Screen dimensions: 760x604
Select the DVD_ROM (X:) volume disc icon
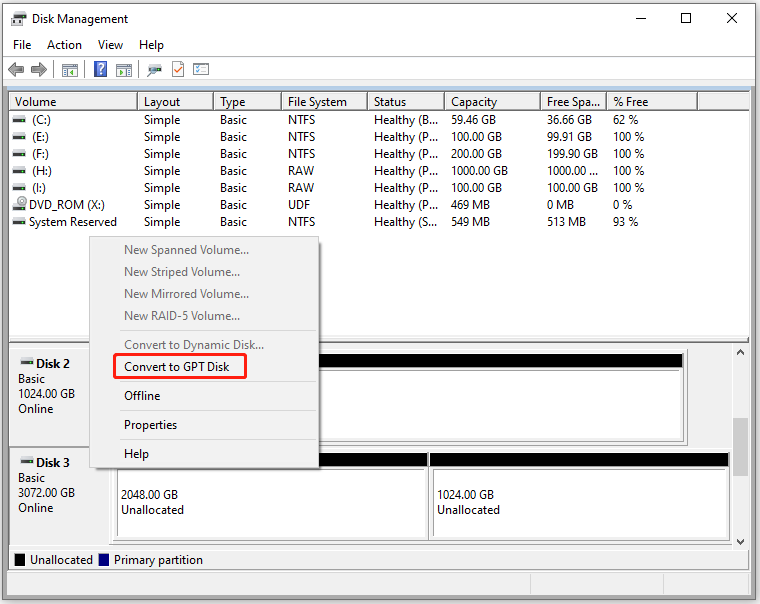tap(20, 205)
